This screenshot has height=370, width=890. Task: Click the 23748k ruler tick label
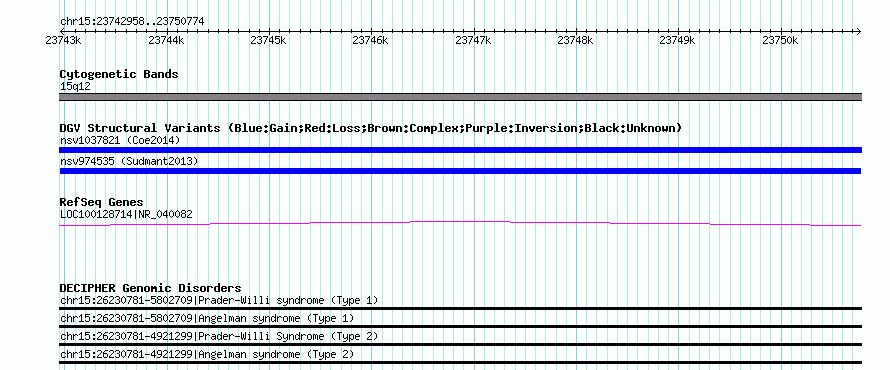pos(576,40)
